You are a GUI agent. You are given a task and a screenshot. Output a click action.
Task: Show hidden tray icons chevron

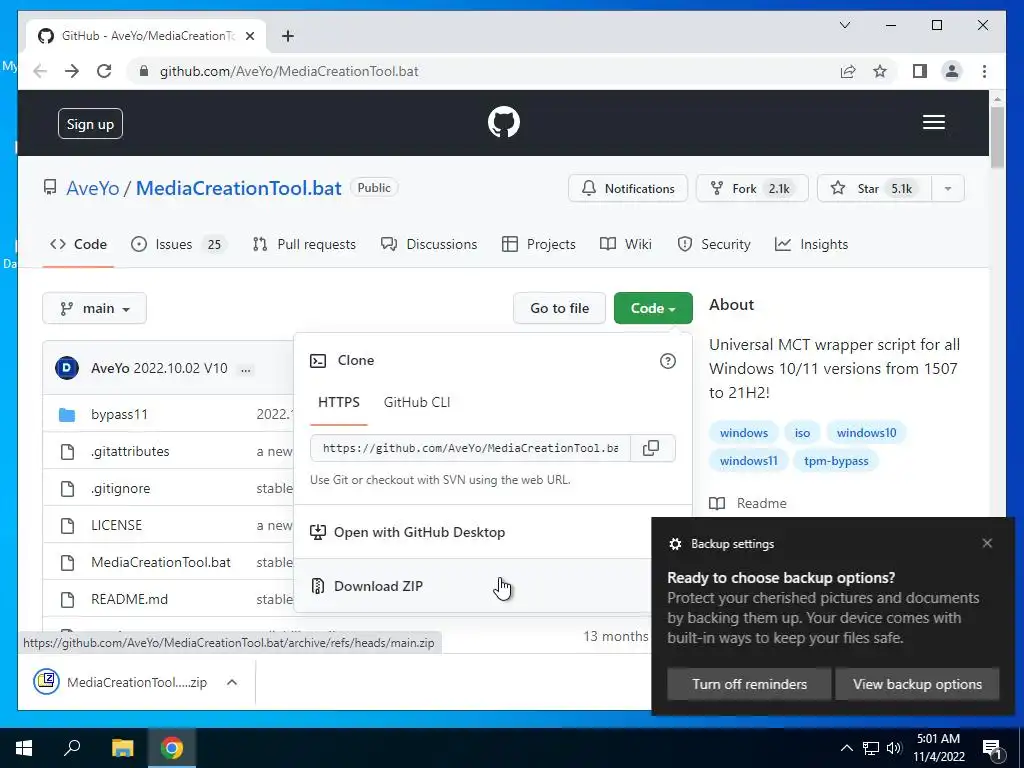point(846,748)
